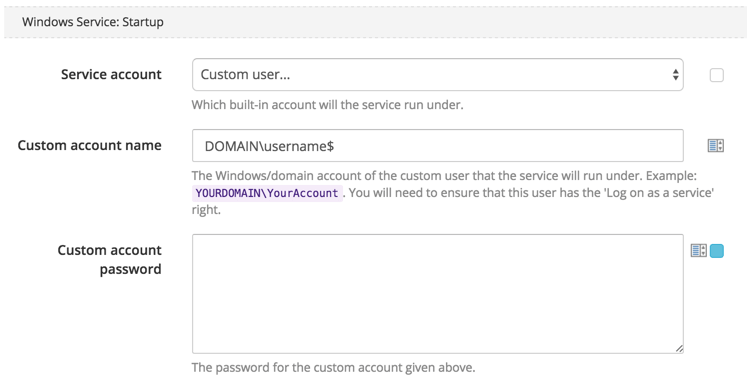Click 'Which built-in account will the service run under' text

pyautogui.click(x=327, y=105)
